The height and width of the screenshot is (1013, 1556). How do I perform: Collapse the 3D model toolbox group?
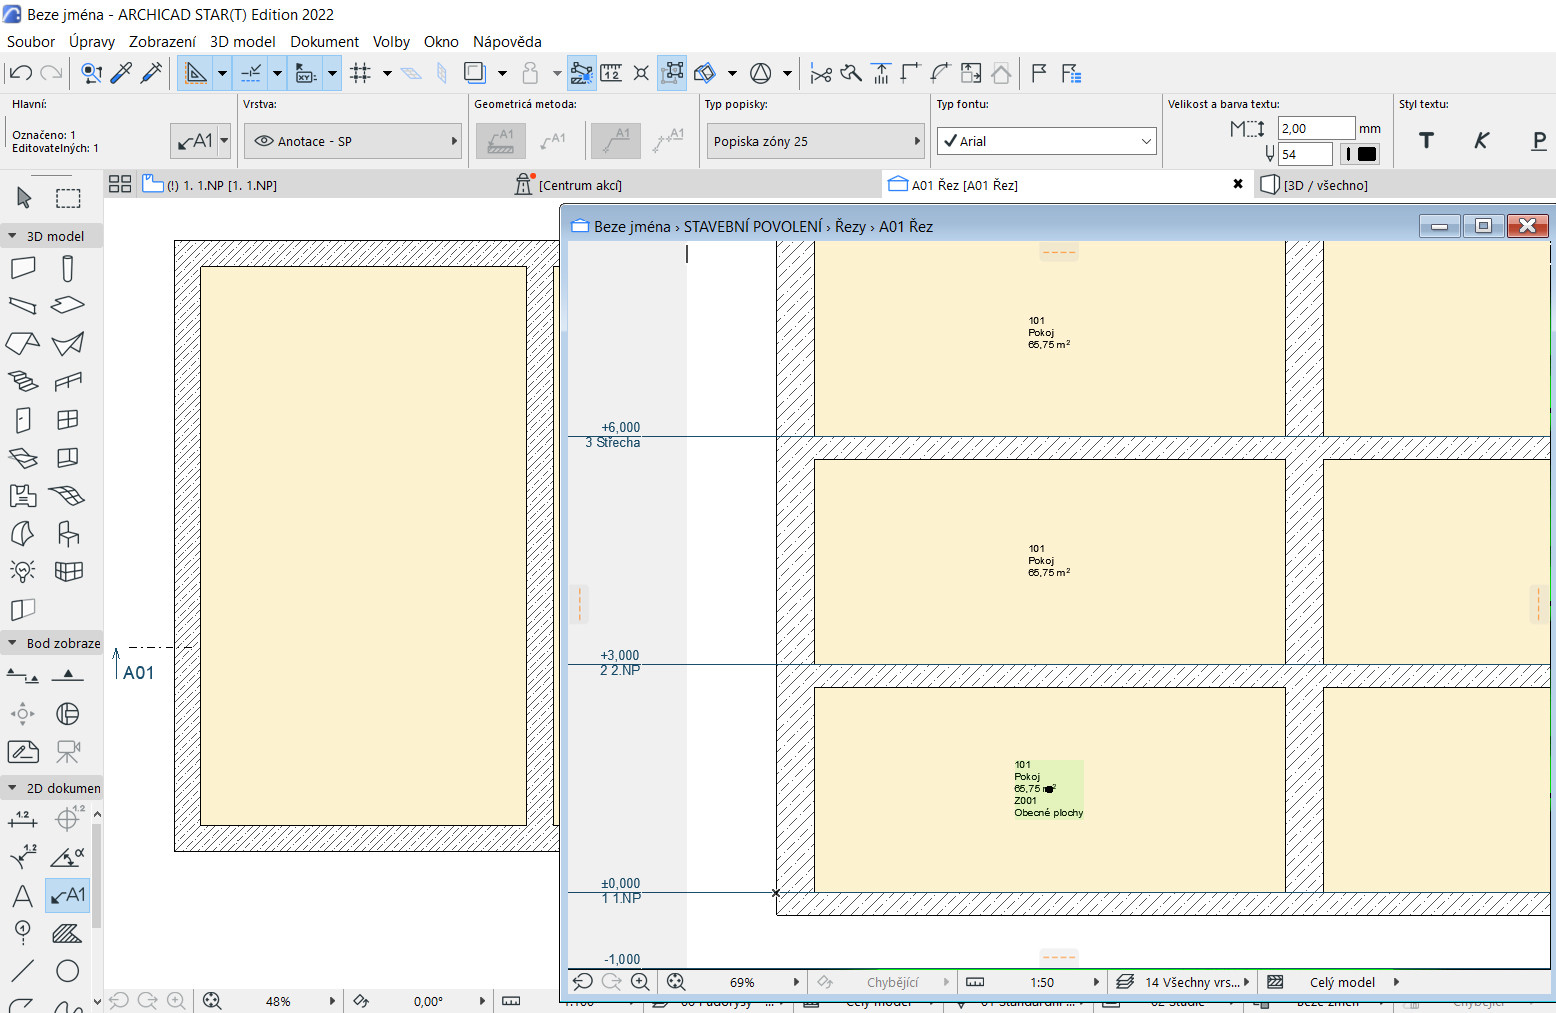coord(12,236)
